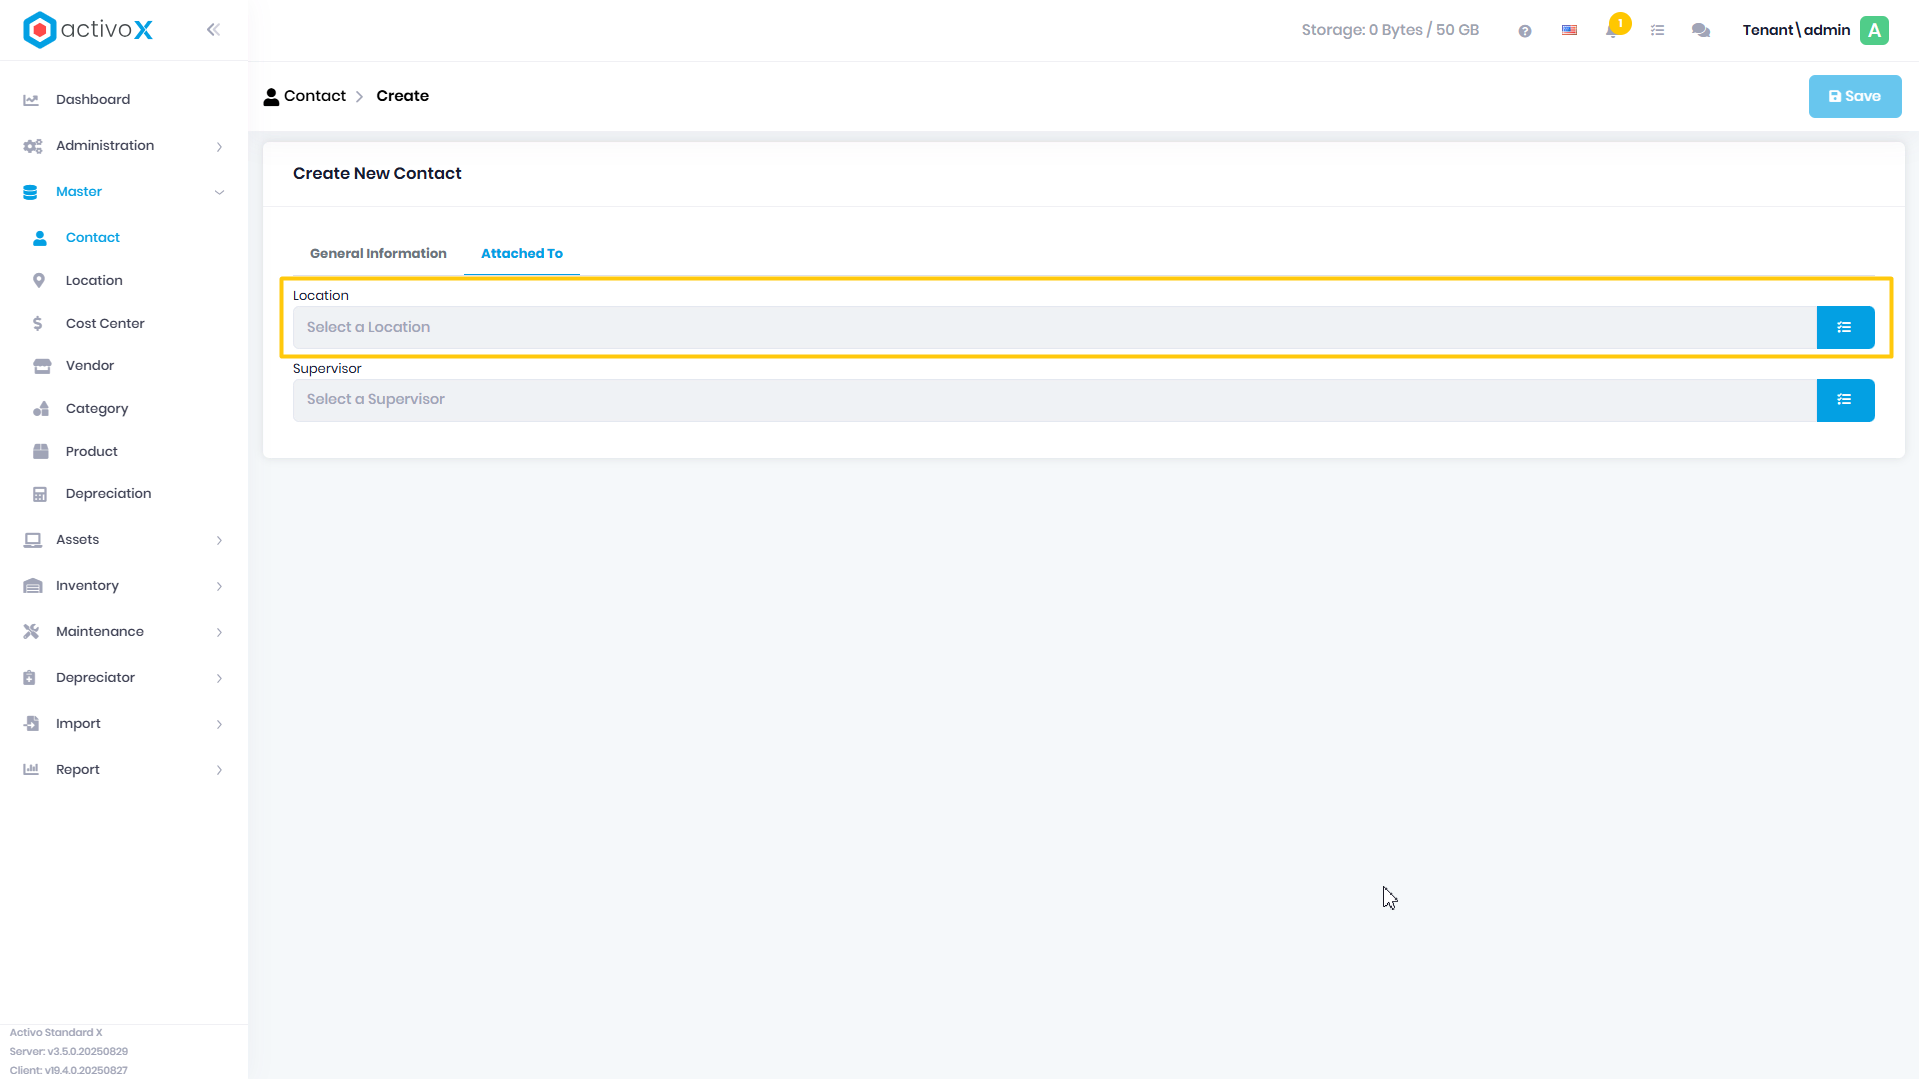Click the green user avatar A
The image size is (1919, 1079).
pyautogui.click(x=1875, y=30)
